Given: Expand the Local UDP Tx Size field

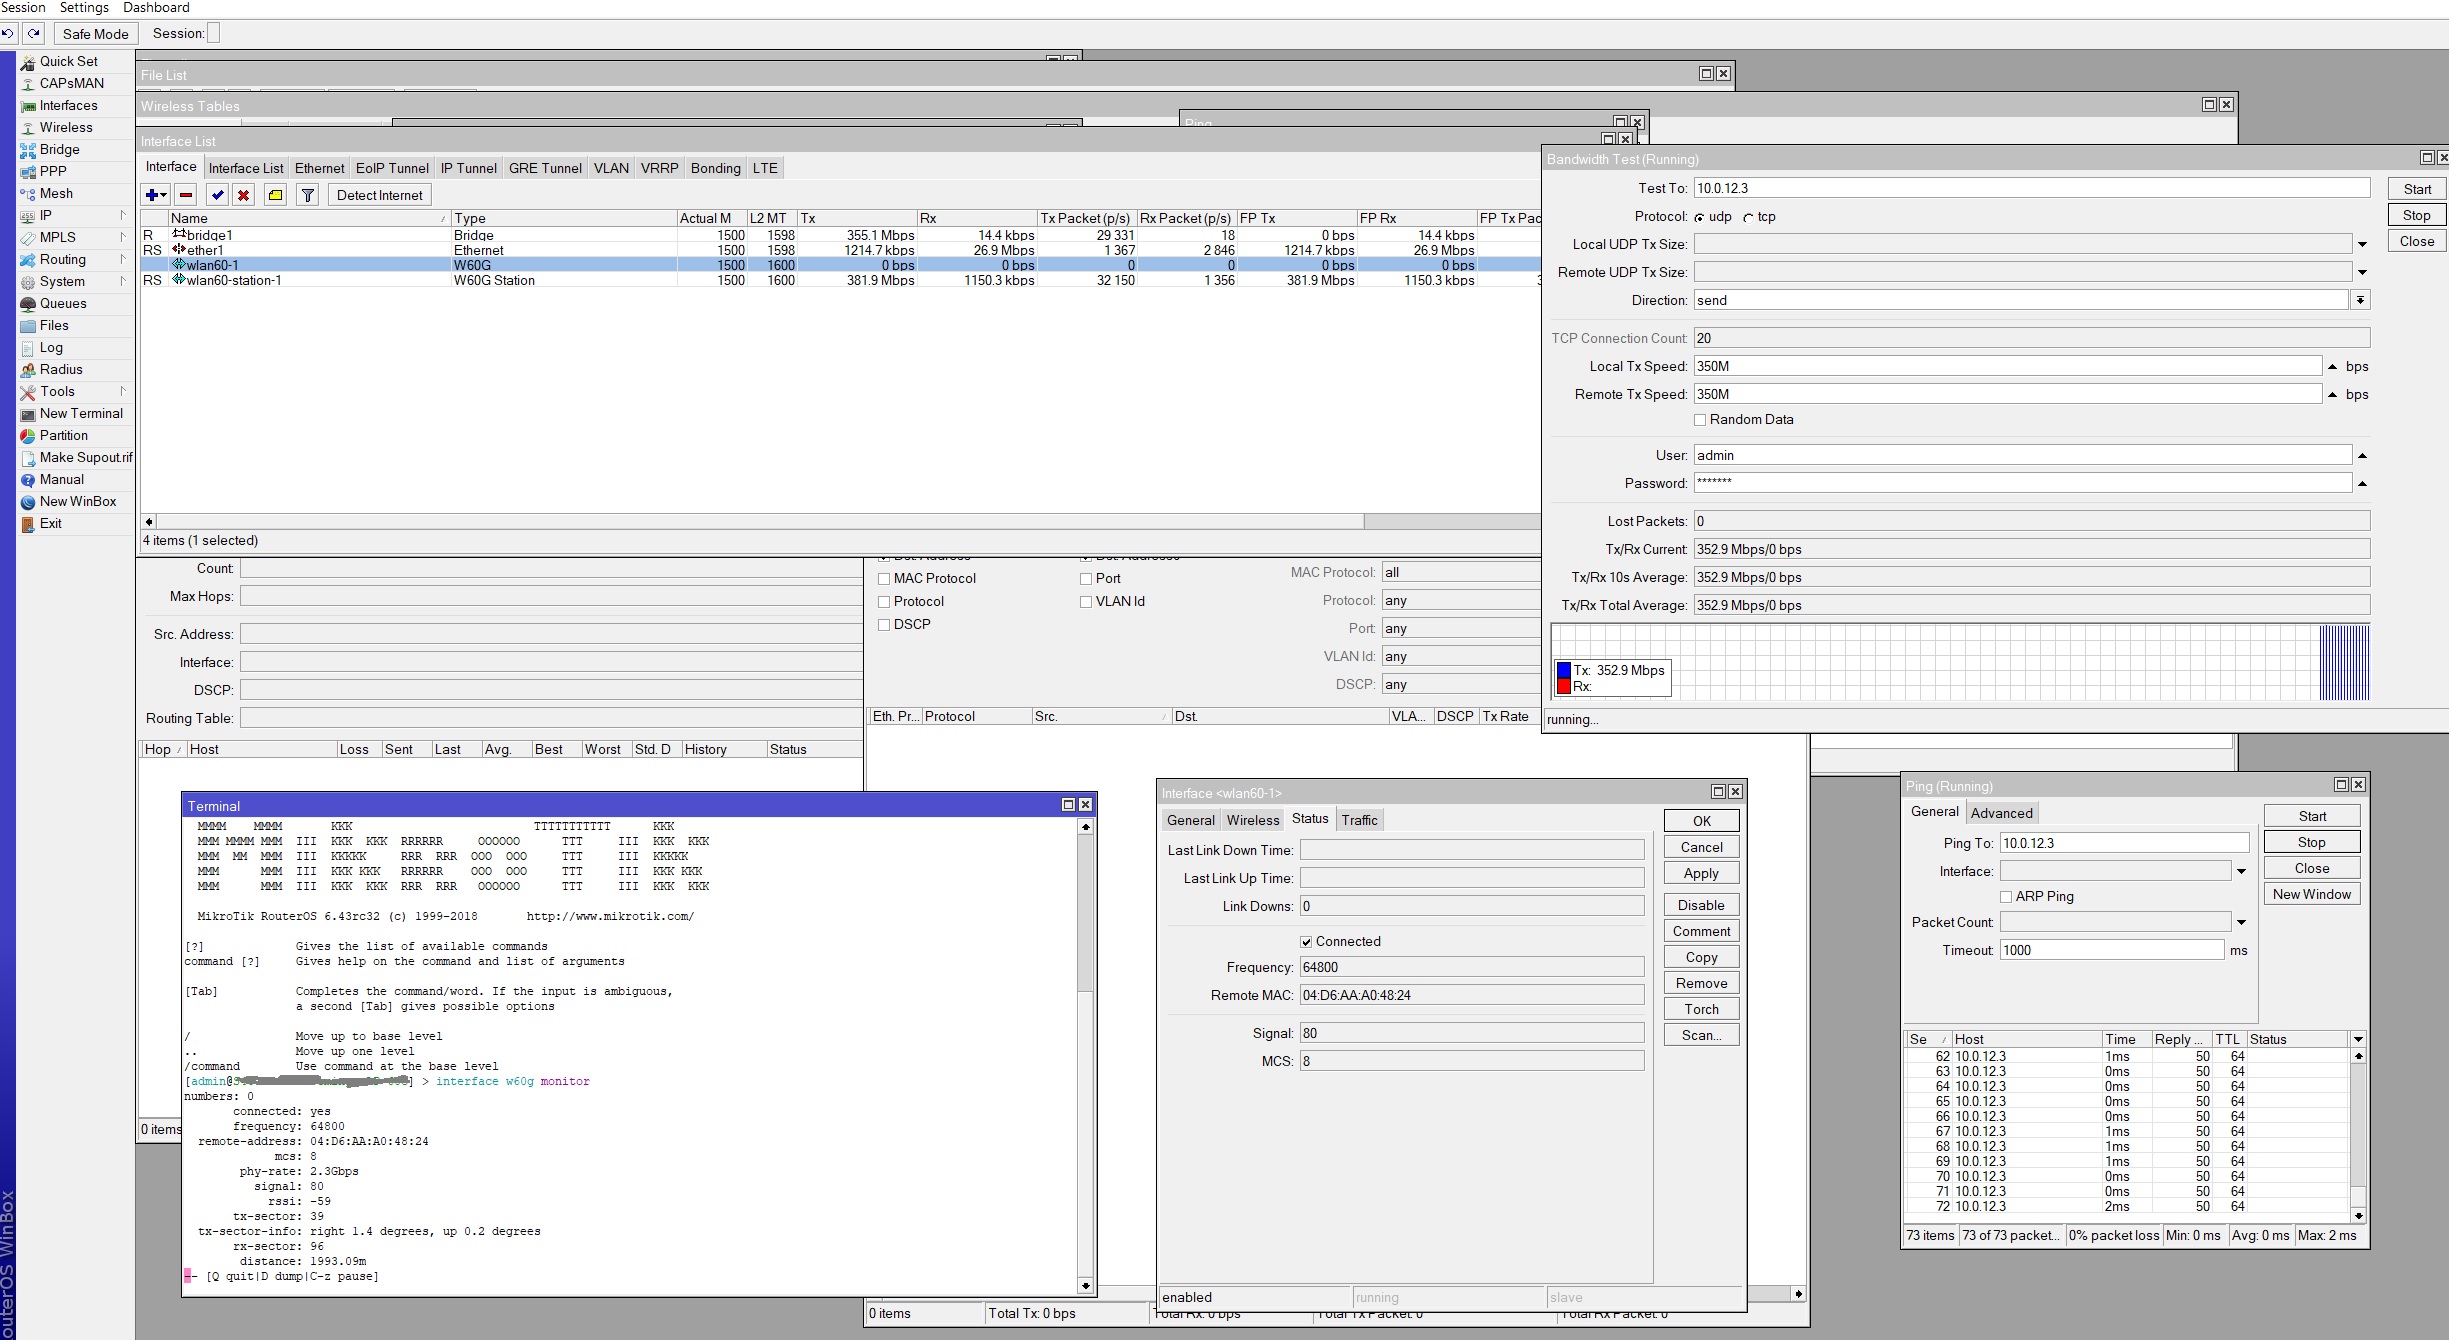Looking at the screenshot, I should [2362, 244].
